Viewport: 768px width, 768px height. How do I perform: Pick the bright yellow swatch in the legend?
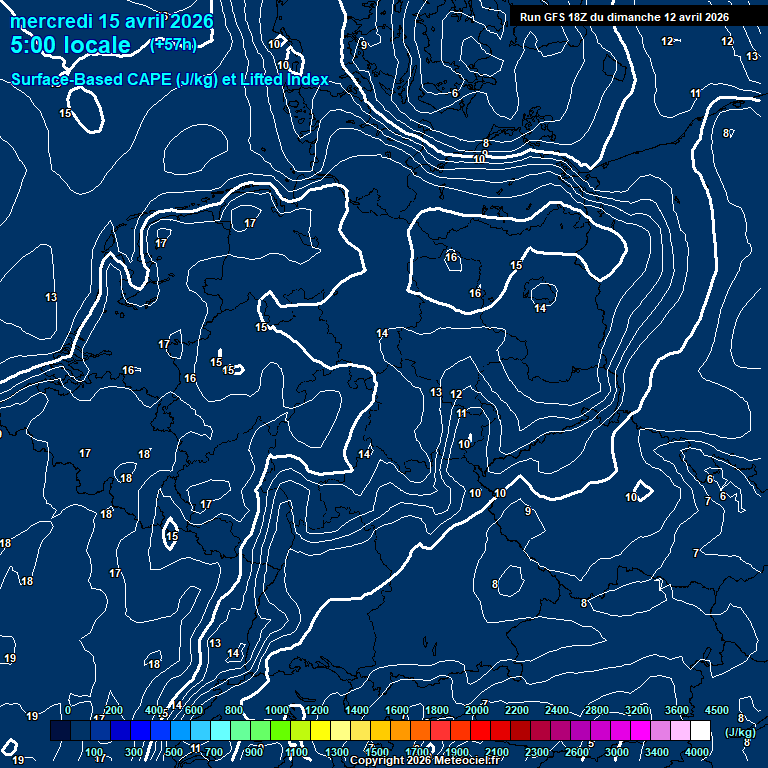coord(320,730)
